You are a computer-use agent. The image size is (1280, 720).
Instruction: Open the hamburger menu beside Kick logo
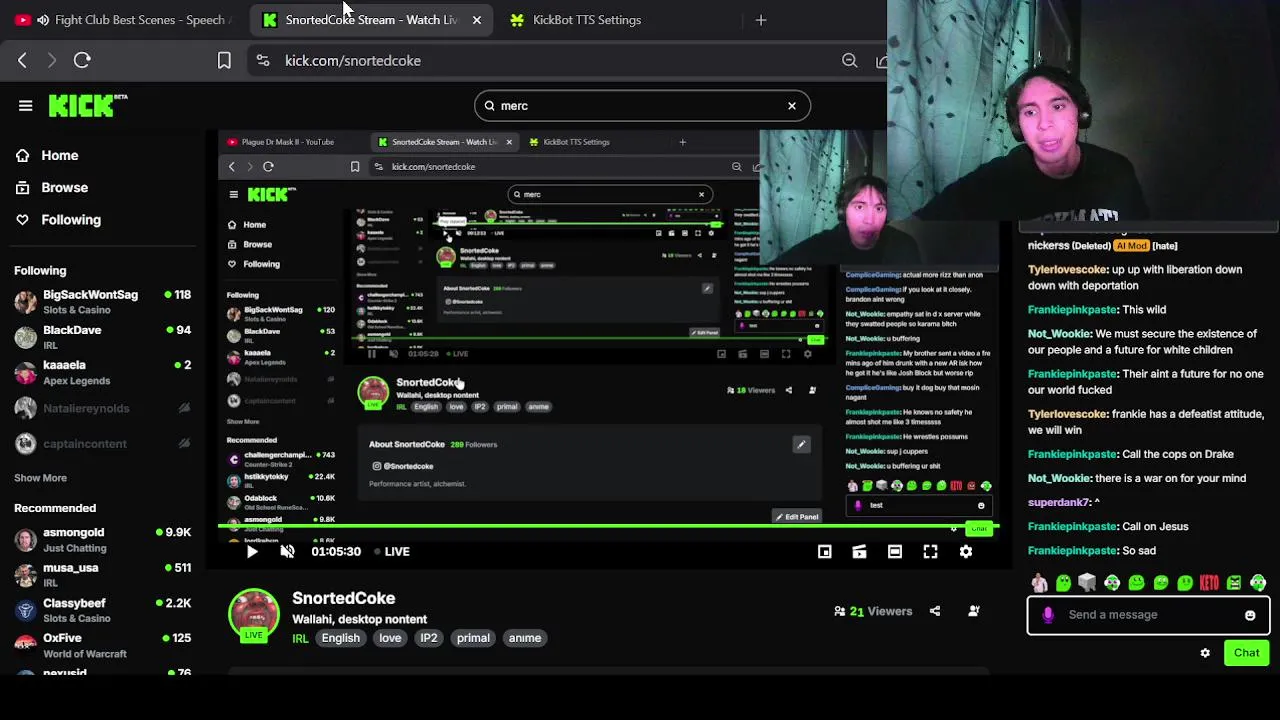click(26, 105)
